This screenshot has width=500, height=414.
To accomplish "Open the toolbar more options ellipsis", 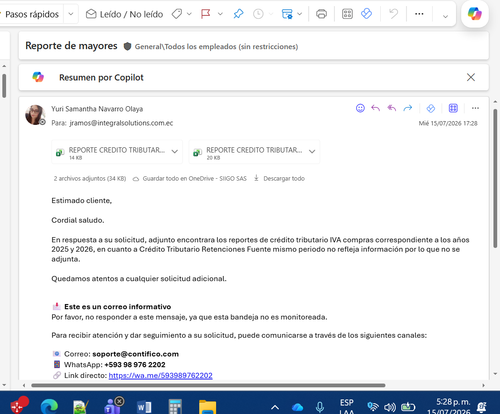I will [419, 14].
